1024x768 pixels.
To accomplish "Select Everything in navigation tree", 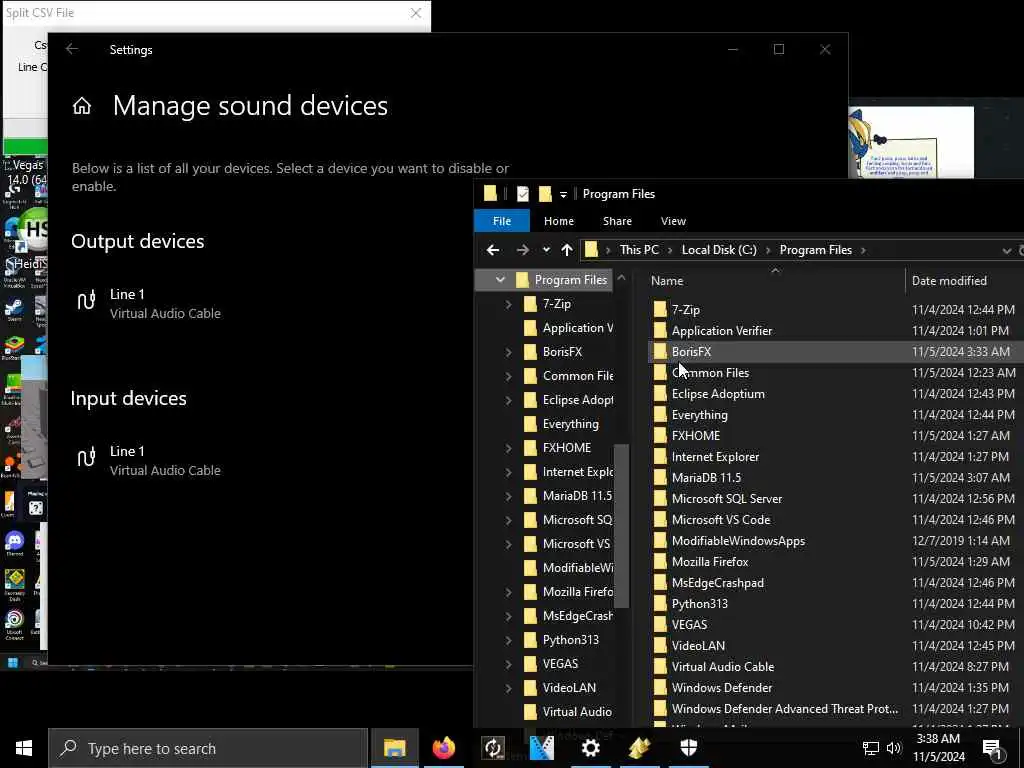I will tap(570, 424).
